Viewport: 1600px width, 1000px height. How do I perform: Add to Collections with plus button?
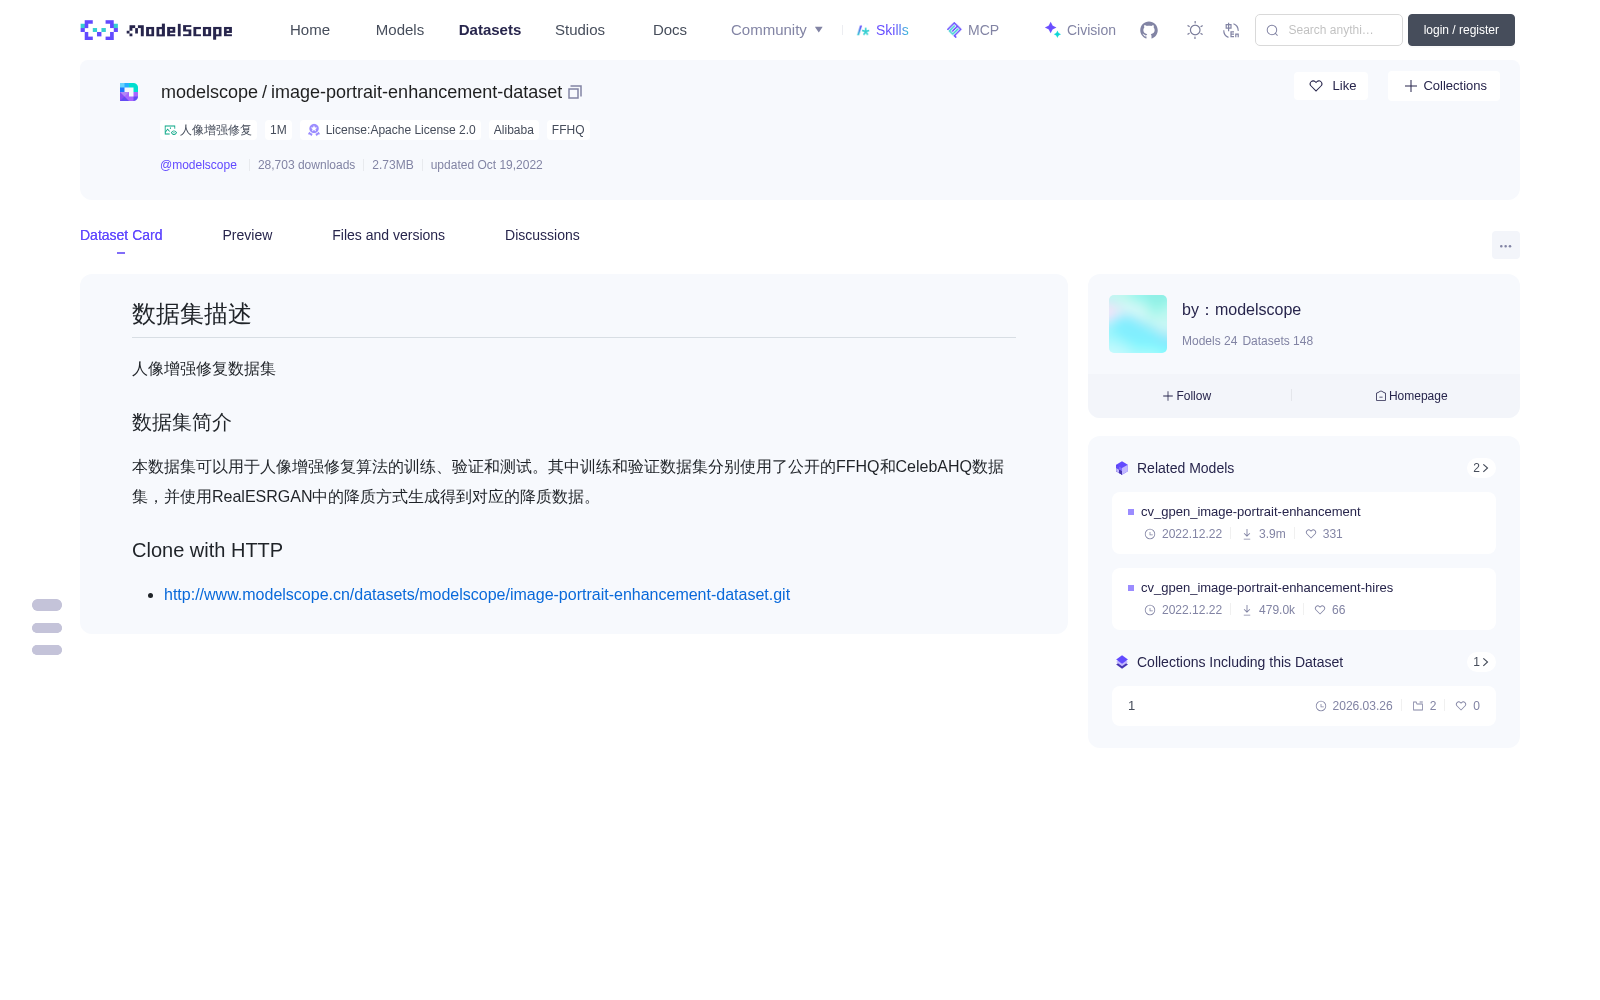[1444, 86]
